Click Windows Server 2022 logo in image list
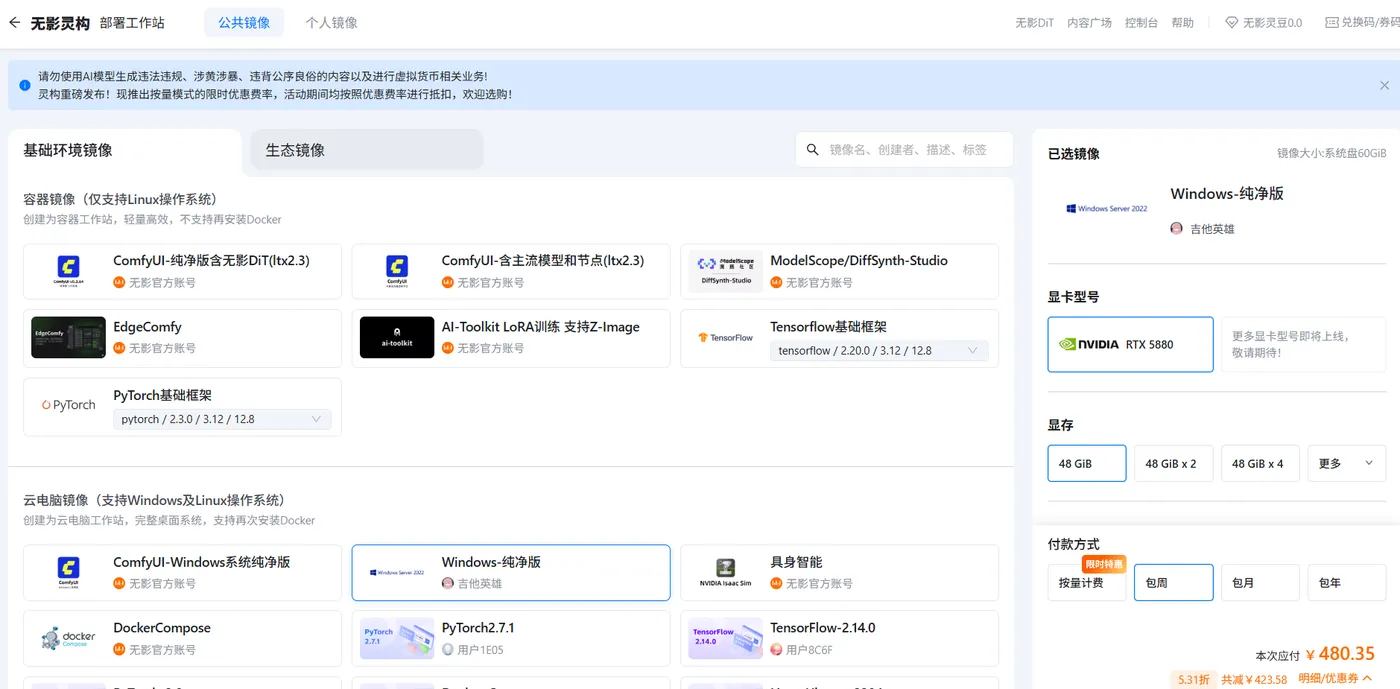This screenshot has height=689, width=1400. click(397, 572)
